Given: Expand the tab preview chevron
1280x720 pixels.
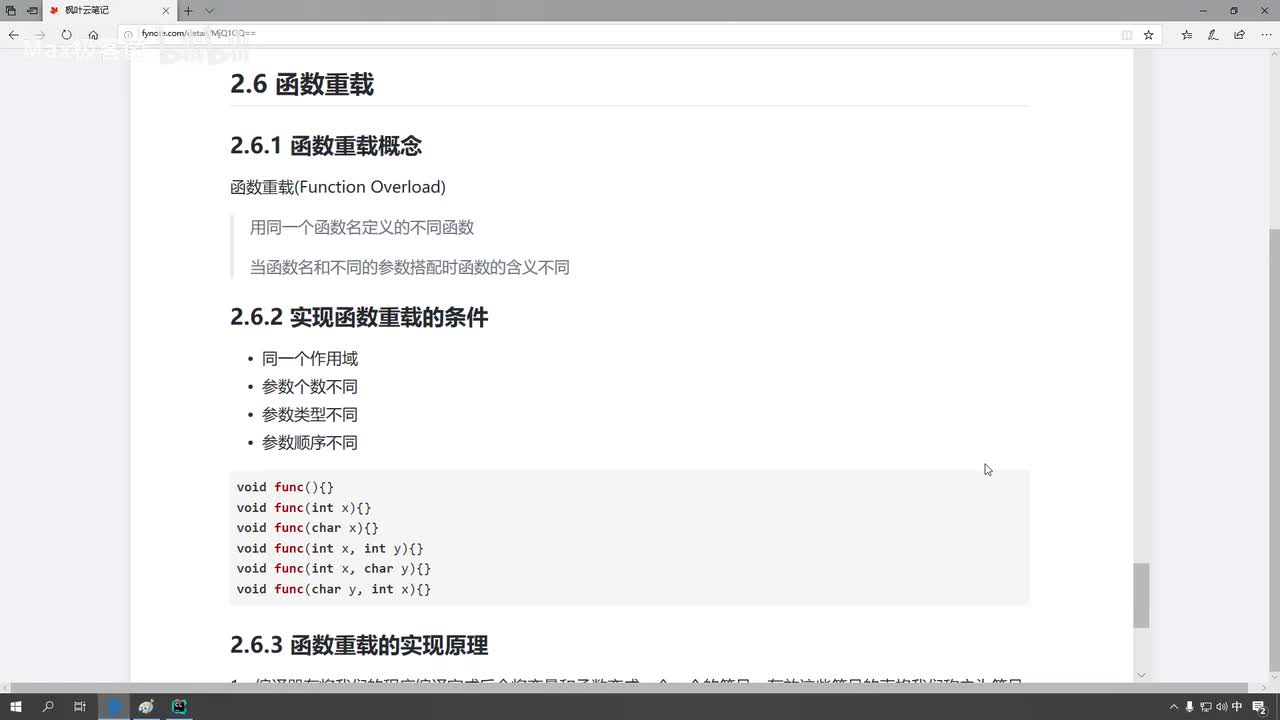Looking at the screenshot, I should (209, 10).
